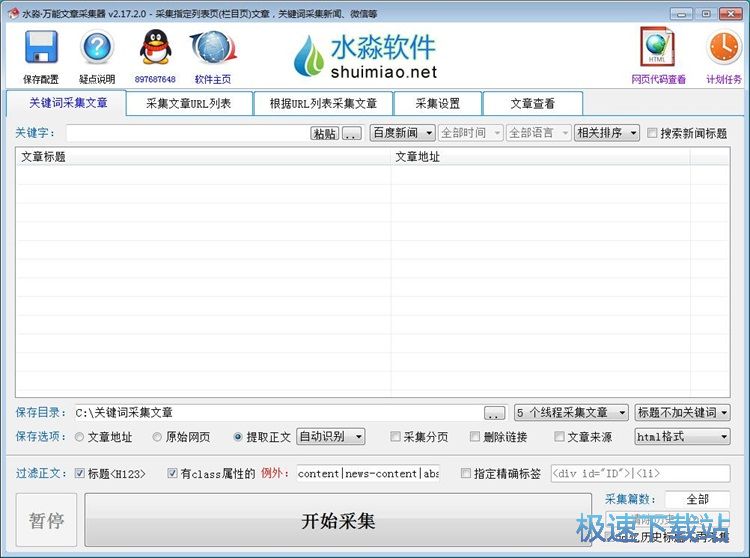This screenshot has width=750, height=558.
Task: Expand the 5个线程采集文章 dropdown
Action: (x=571, y=412)
